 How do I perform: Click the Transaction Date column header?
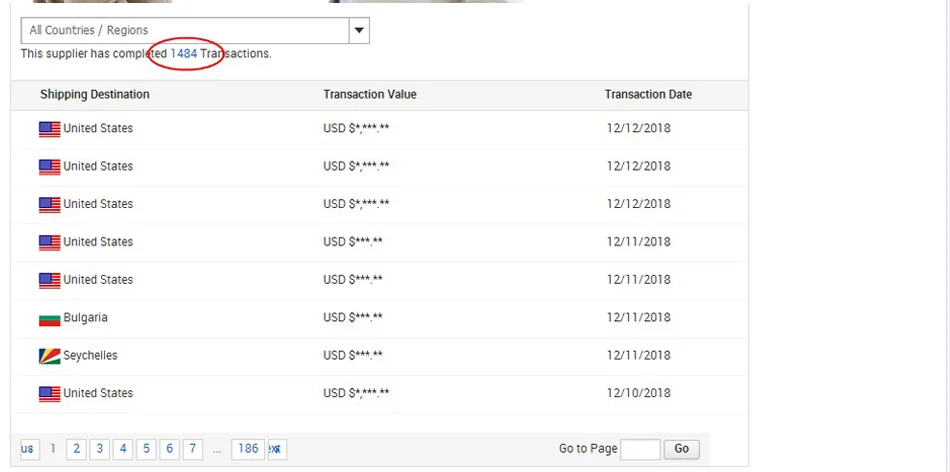648,95
